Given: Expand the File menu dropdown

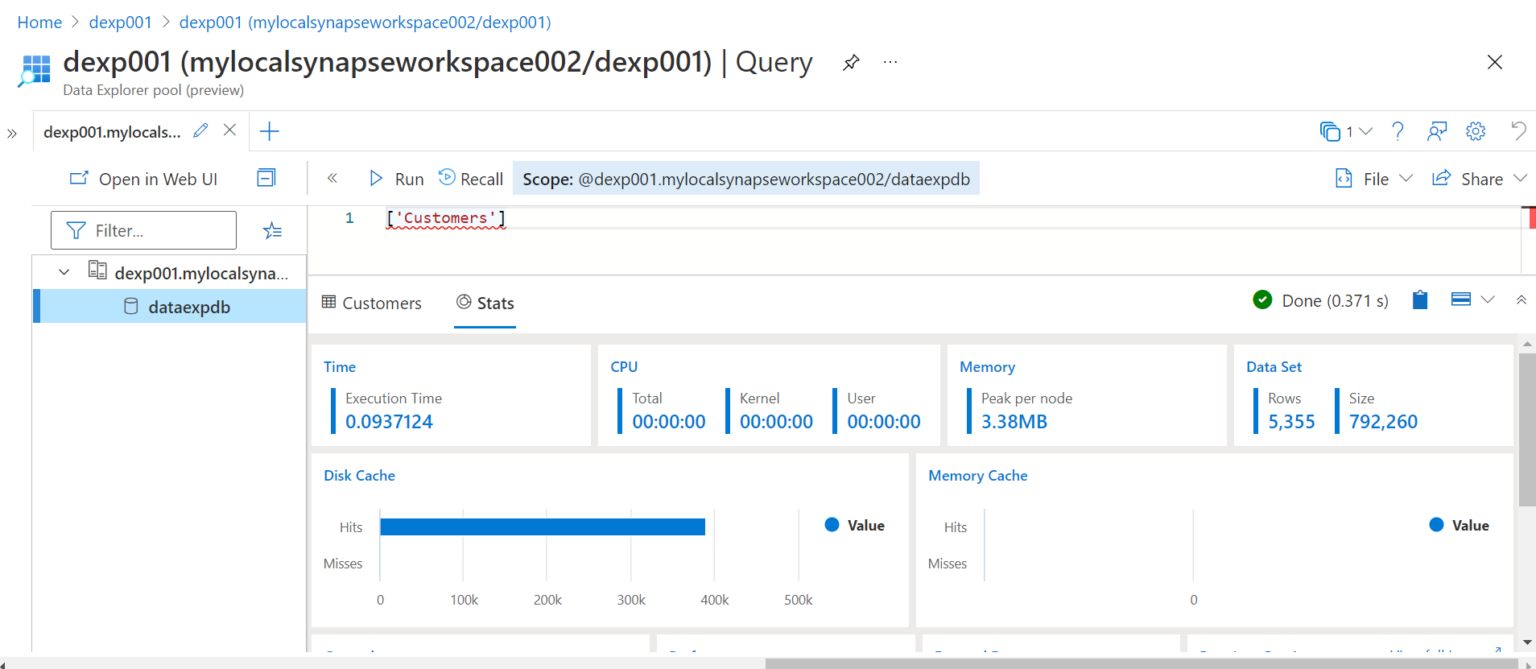Looking at the screenshot, I should [1373, 178].
